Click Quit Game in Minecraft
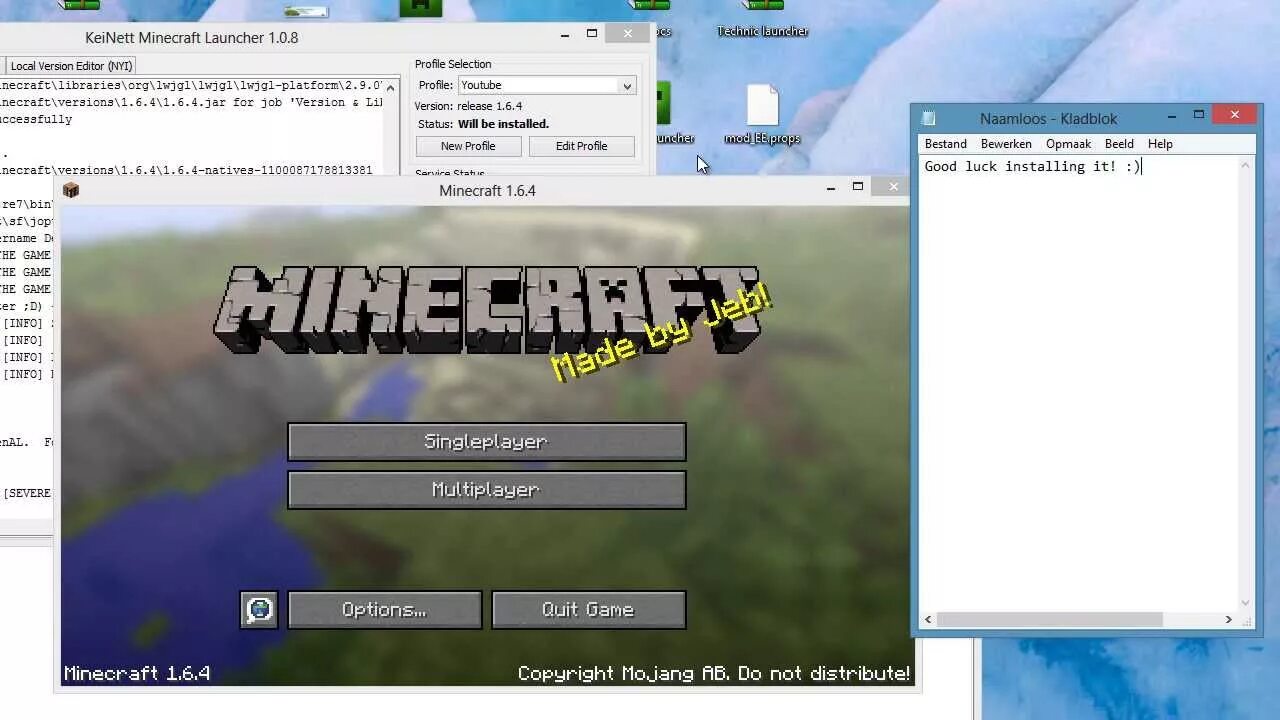This screenshot has width=1280, height=720. point(588,610)
